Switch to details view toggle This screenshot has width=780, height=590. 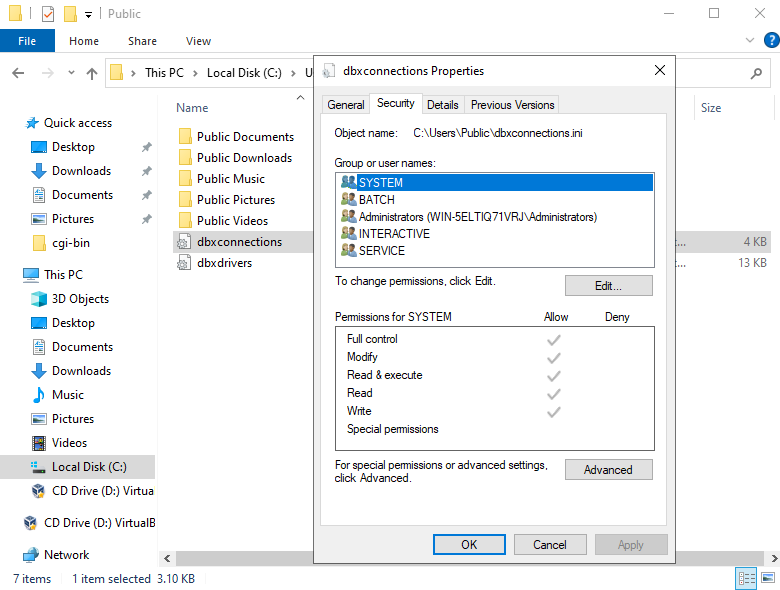[746, 578]
